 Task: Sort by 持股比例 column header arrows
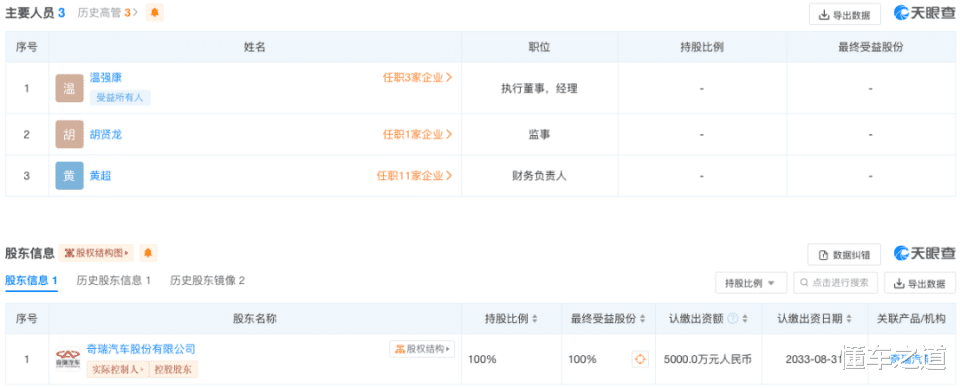point(534,319)
